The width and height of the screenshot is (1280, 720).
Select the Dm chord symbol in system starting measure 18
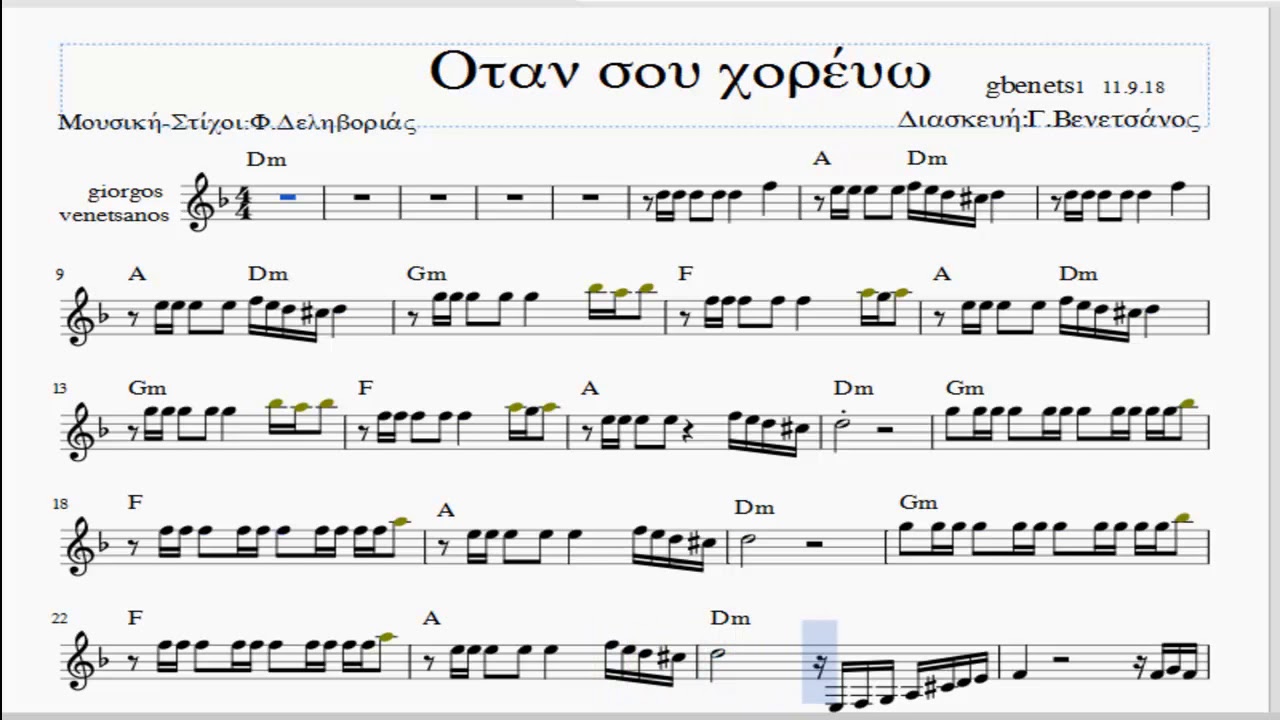pyautogui.click(x=754, y=507)
